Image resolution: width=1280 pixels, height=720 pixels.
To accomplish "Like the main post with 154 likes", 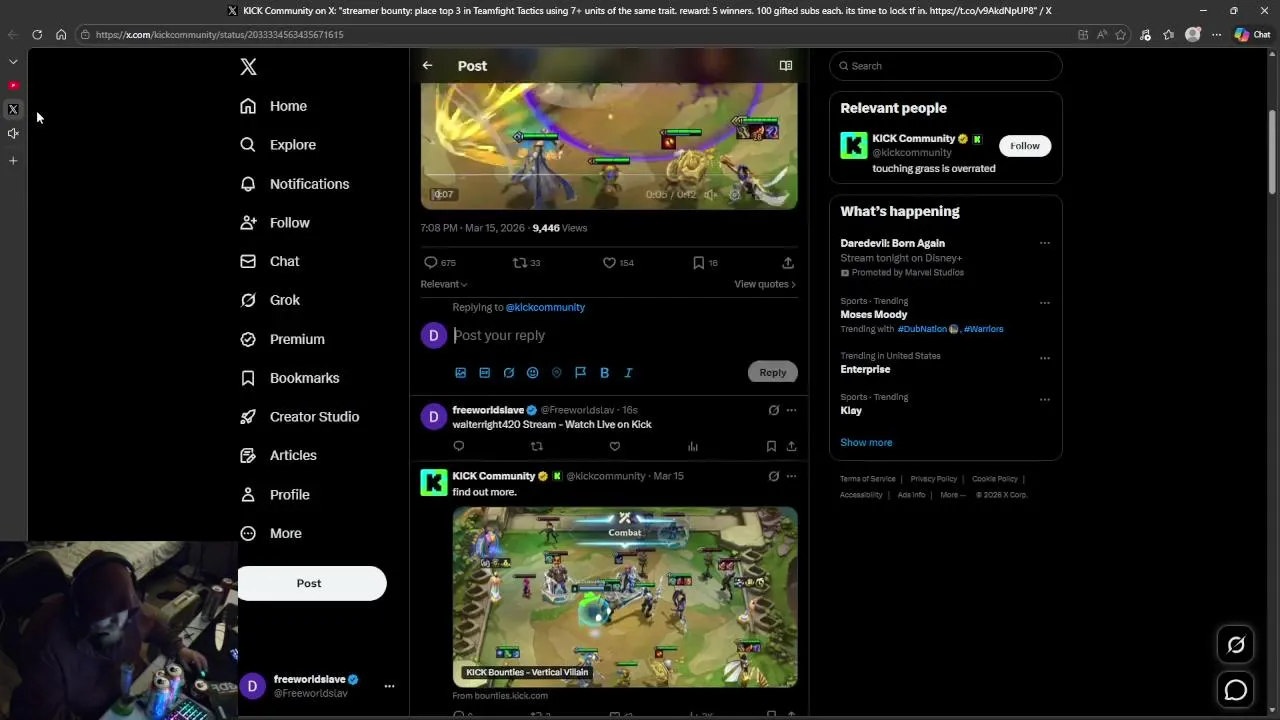I will pyautogui.click(x=609, y=263).
